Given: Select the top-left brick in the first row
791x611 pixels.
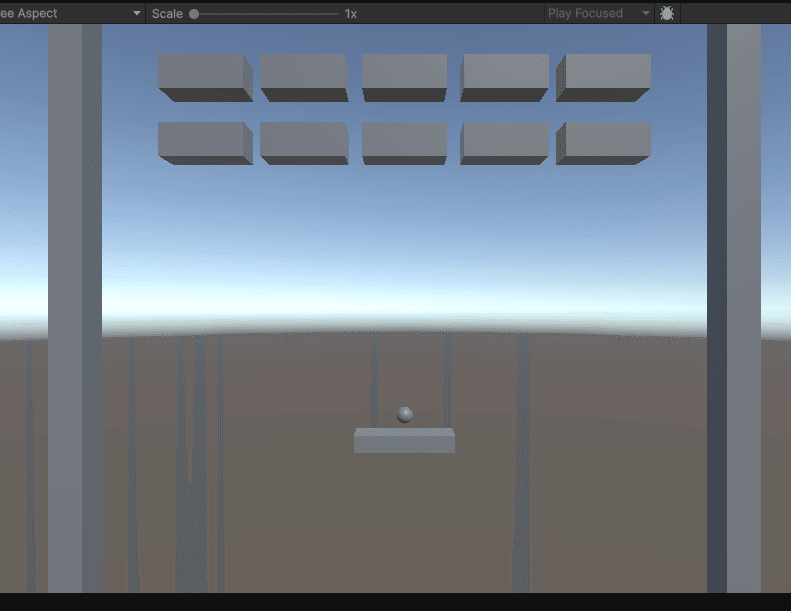Looking at the screenshot, I should 205,78.
